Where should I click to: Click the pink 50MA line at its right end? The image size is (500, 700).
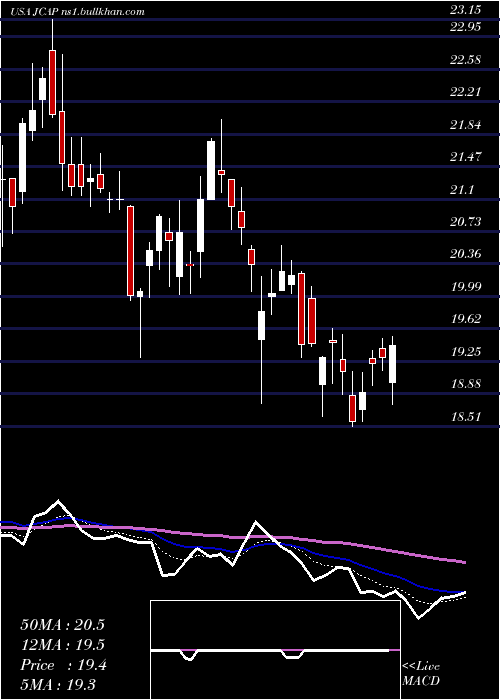coord(464,562)
